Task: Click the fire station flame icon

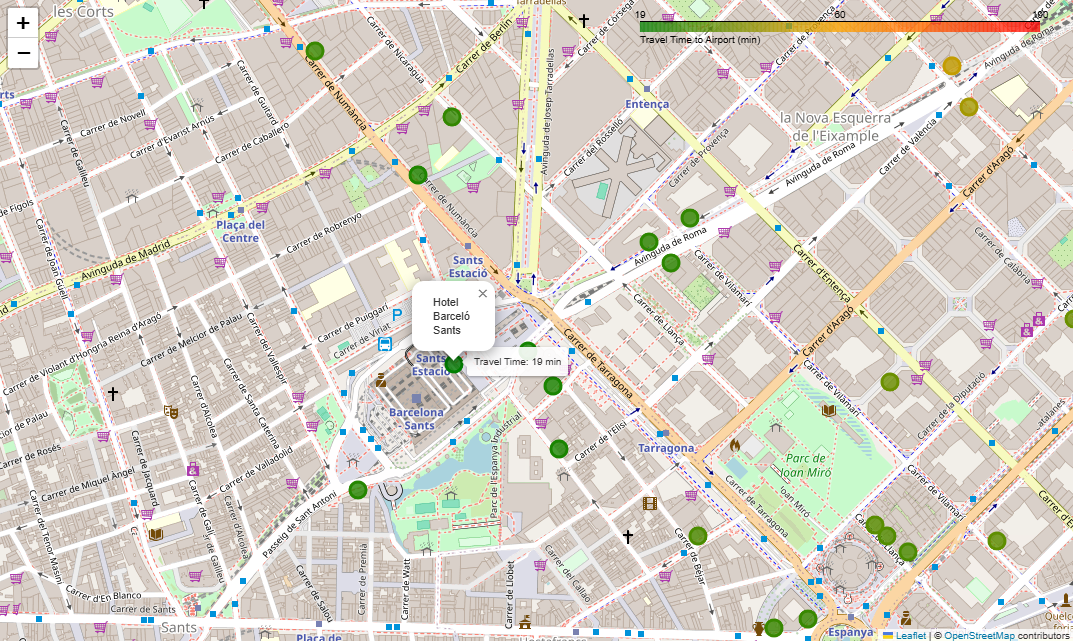Action: point(735,445)
